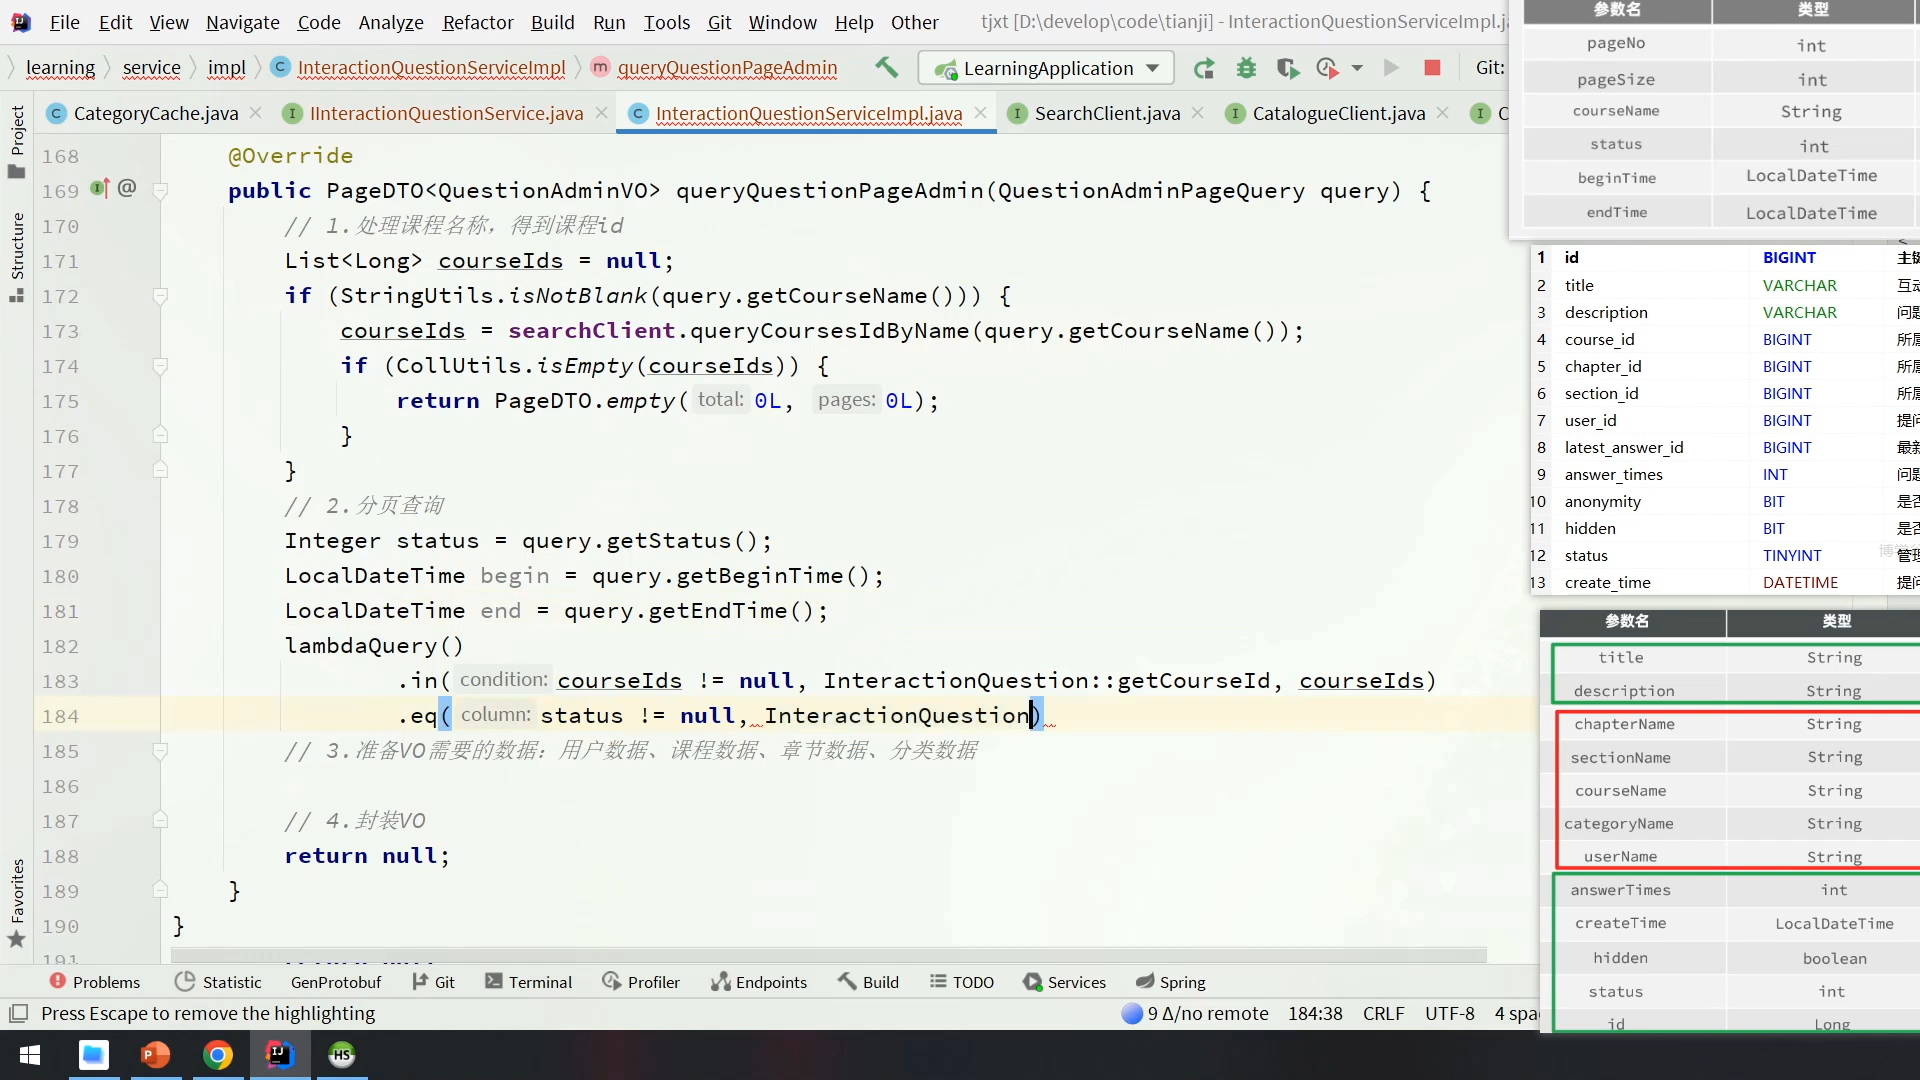Click the profiler run clock icon
Image resolution: width=1920 pixels, height=1080 pixels.
[1327, 68]
